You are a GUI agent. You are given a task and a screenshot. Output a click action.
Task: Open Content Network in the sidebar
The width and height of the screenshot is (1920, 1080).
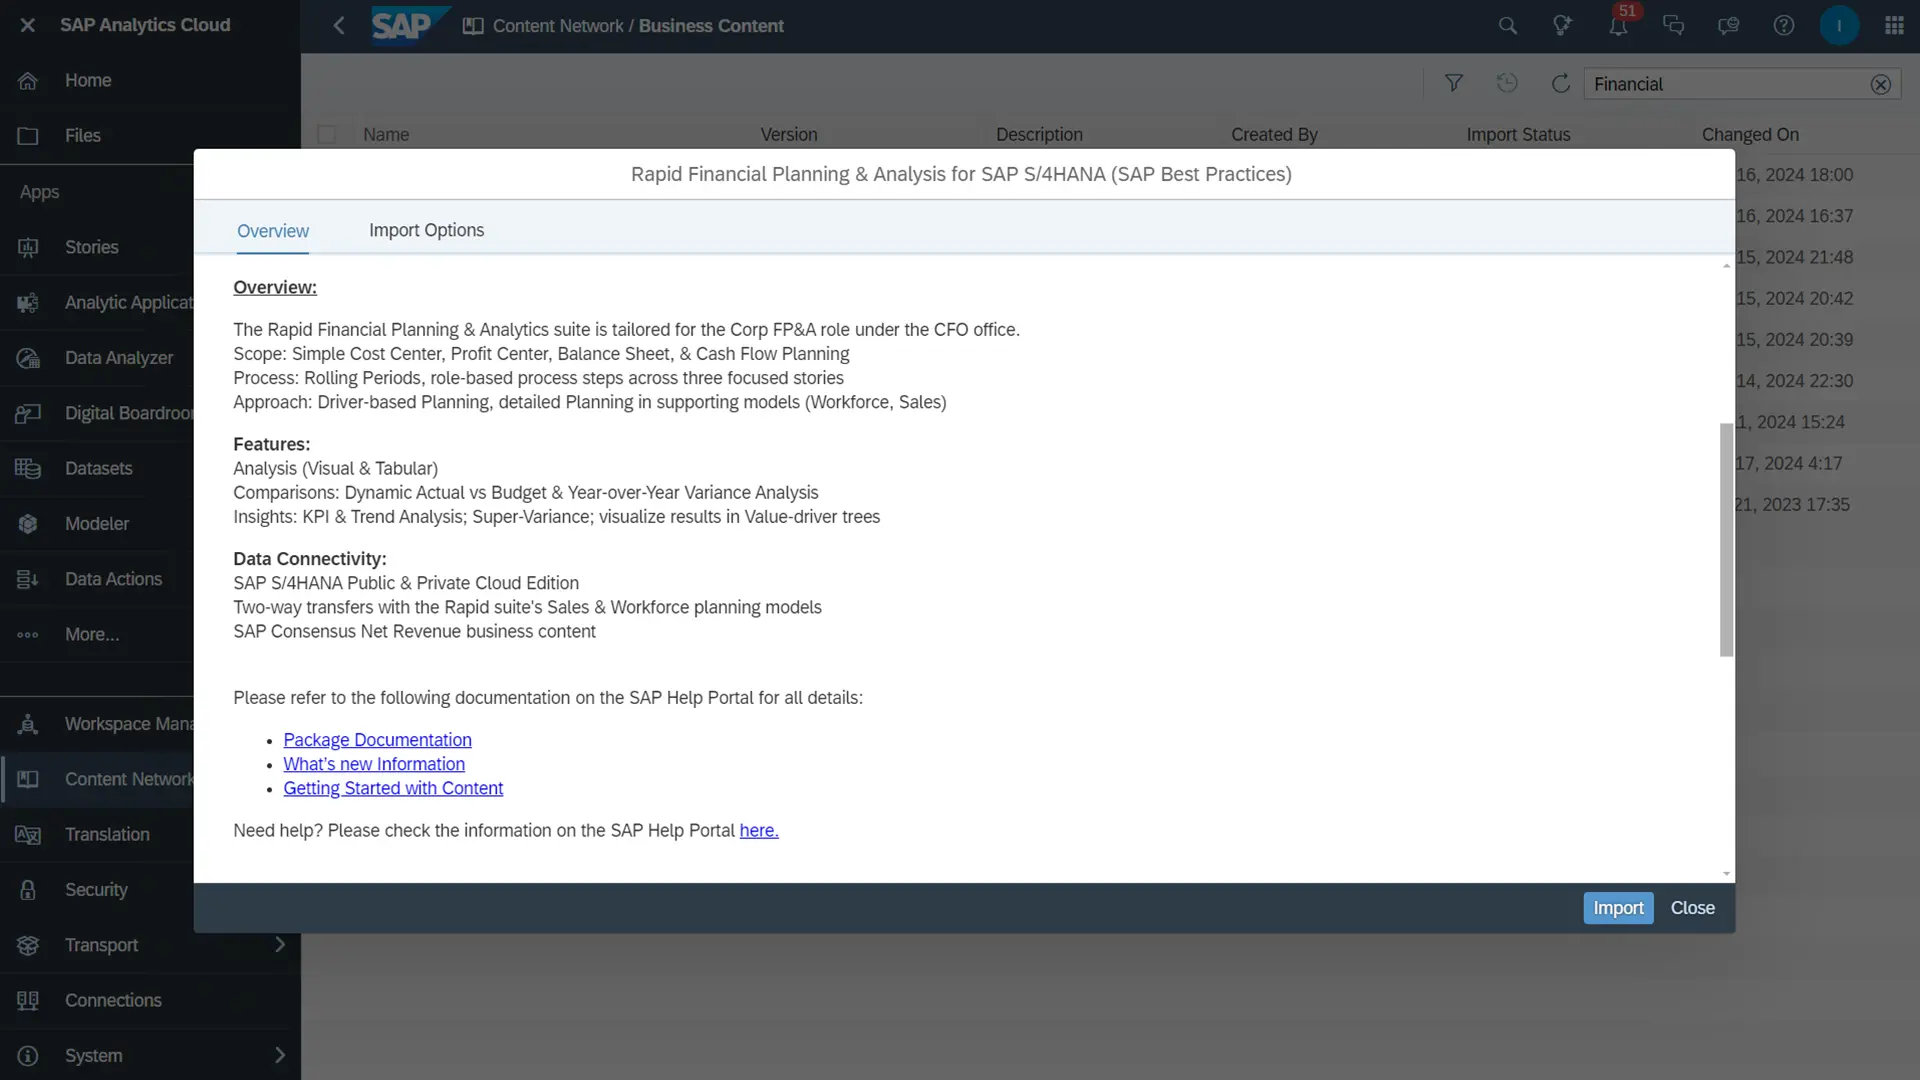coord(96,779)
